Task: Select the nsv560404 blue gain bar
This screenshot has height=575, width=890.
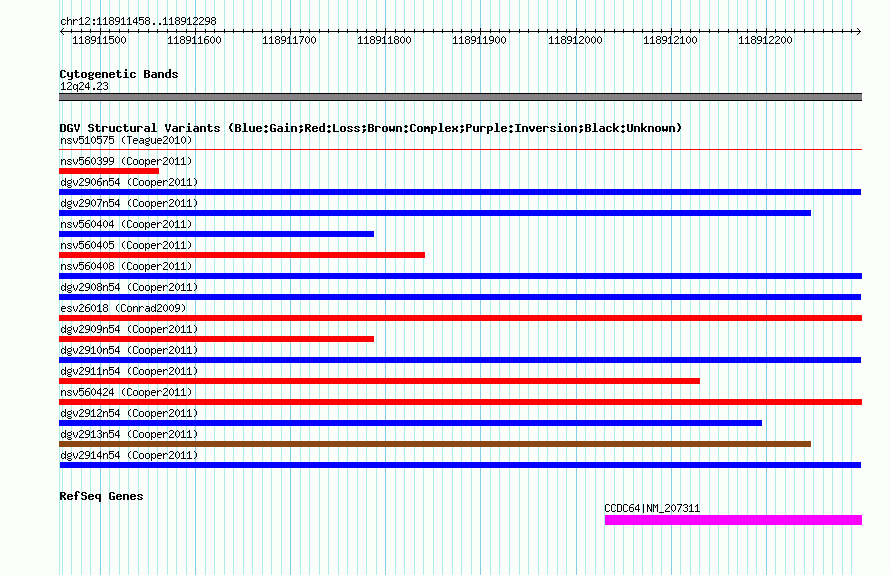Action: tap(216, 234)
